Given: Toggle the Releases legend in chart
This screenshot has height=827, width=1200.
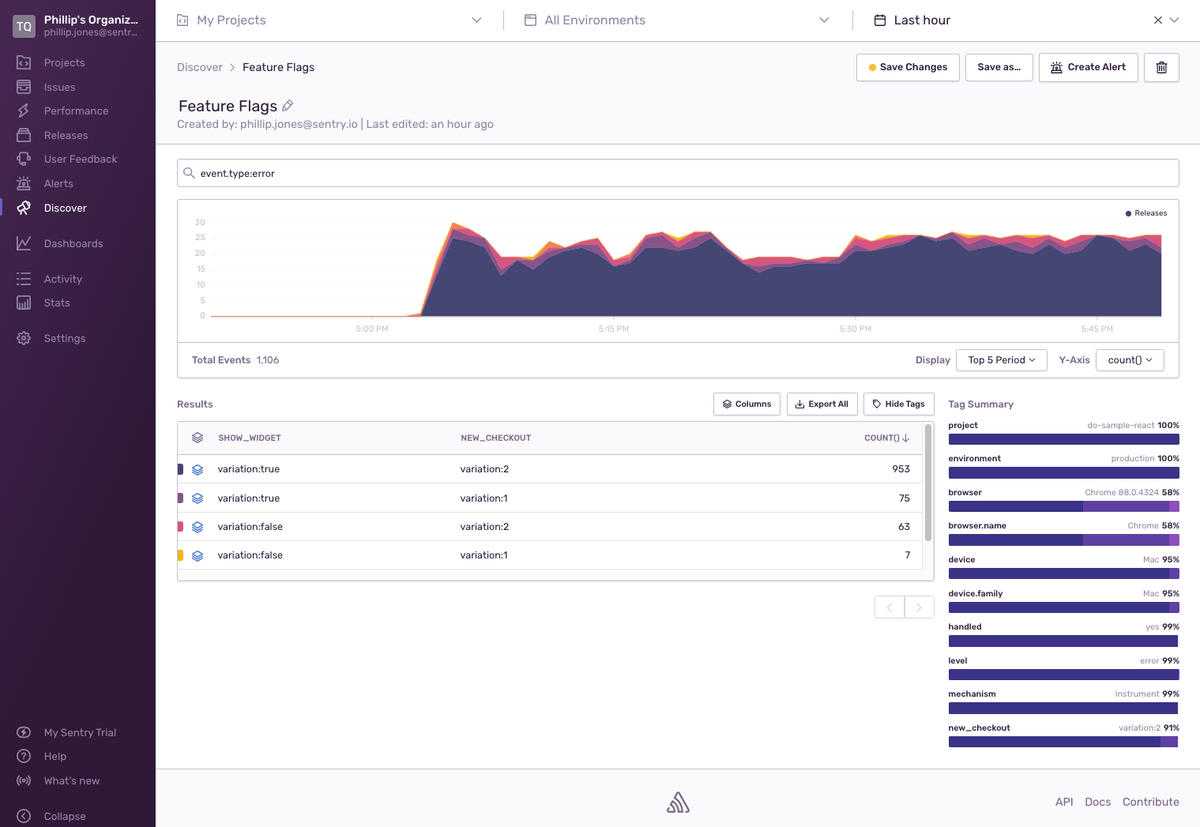Looking at the screenshot, I should pyautogui.click(x=1146, y=213).
